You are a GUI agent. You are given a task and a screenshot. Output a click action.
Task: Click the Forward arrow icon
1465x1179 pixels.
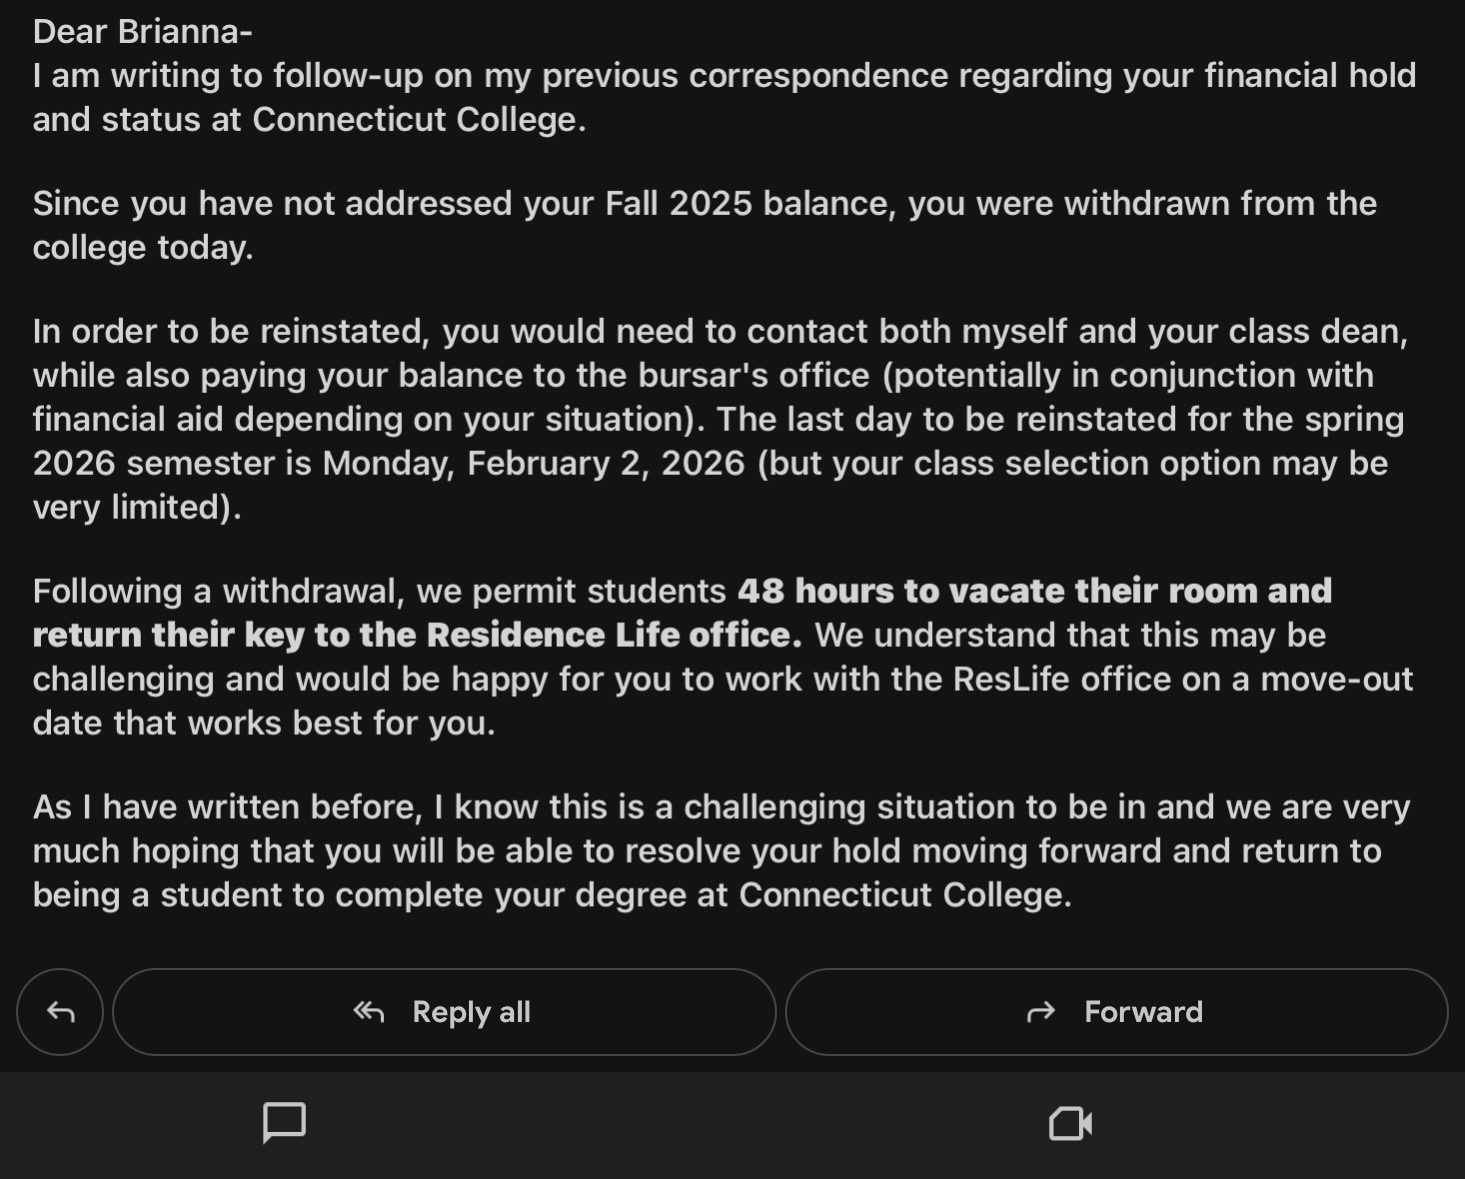[x=1041, y=1012]
